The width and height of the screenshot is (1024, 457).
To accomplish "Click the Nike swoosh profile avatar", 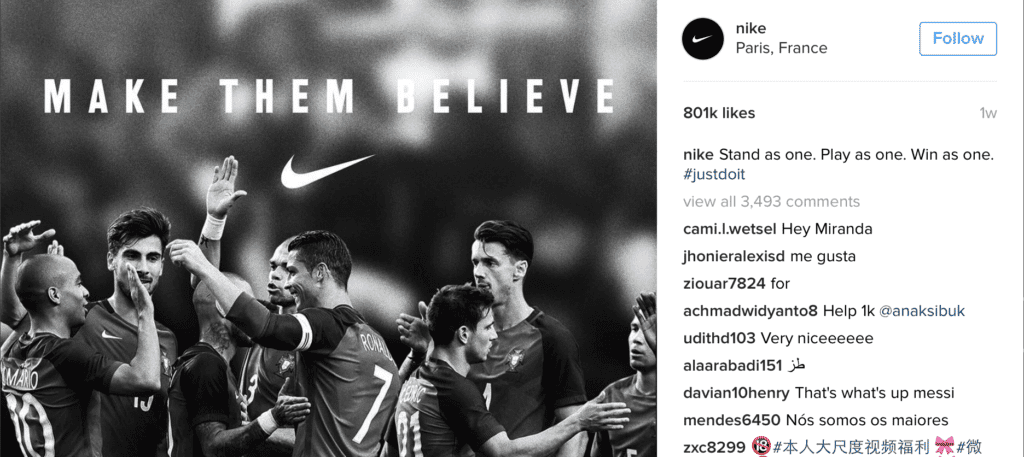I will tap(703, 39).
